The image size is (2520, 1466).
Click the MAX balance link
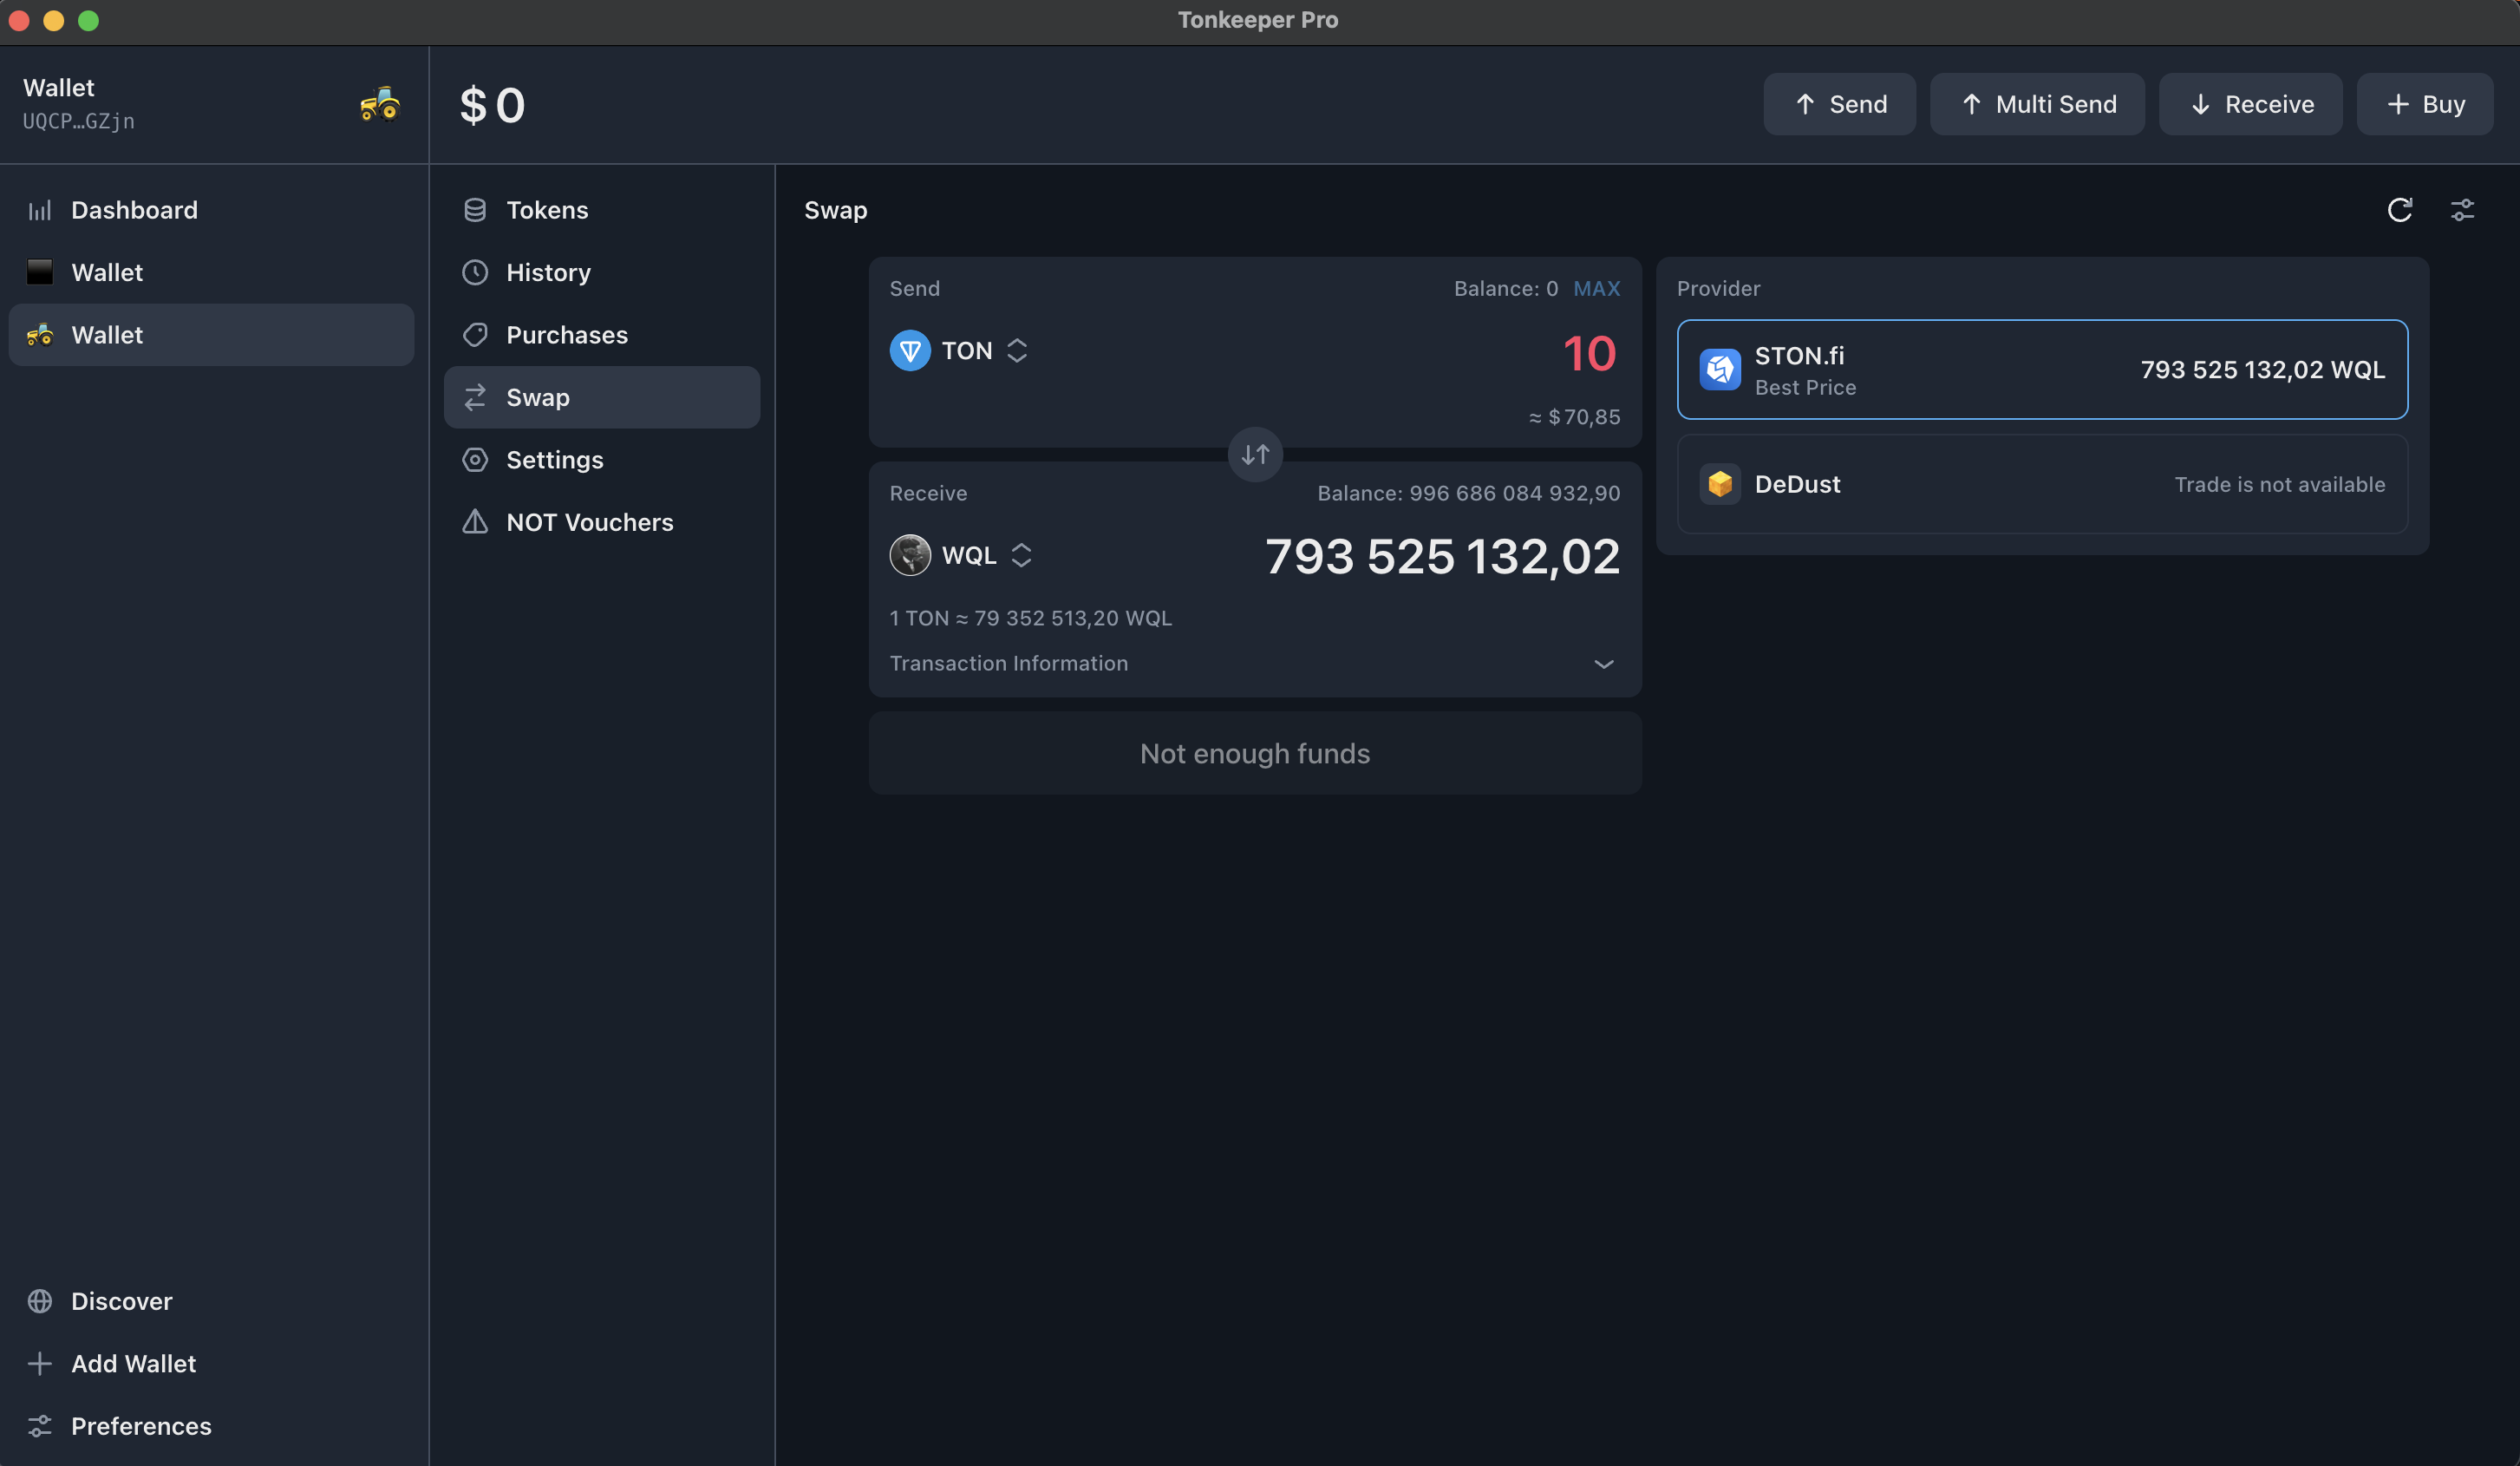click(x=1596, y=289)
